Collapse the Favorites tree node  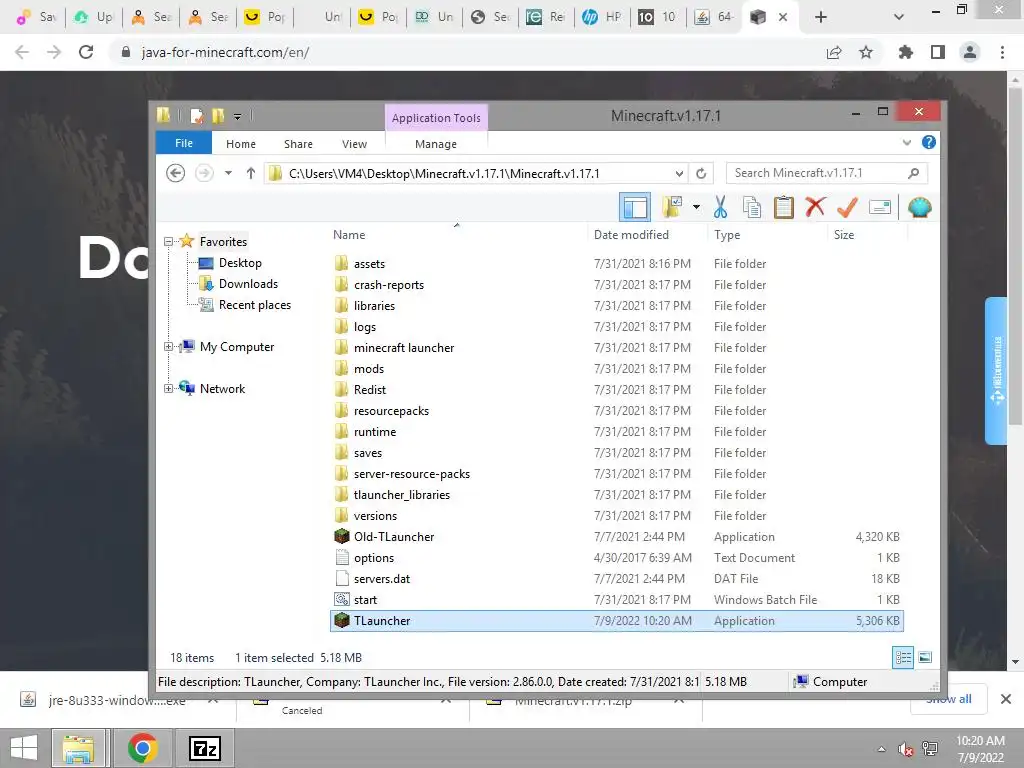[x=168, y=241]
